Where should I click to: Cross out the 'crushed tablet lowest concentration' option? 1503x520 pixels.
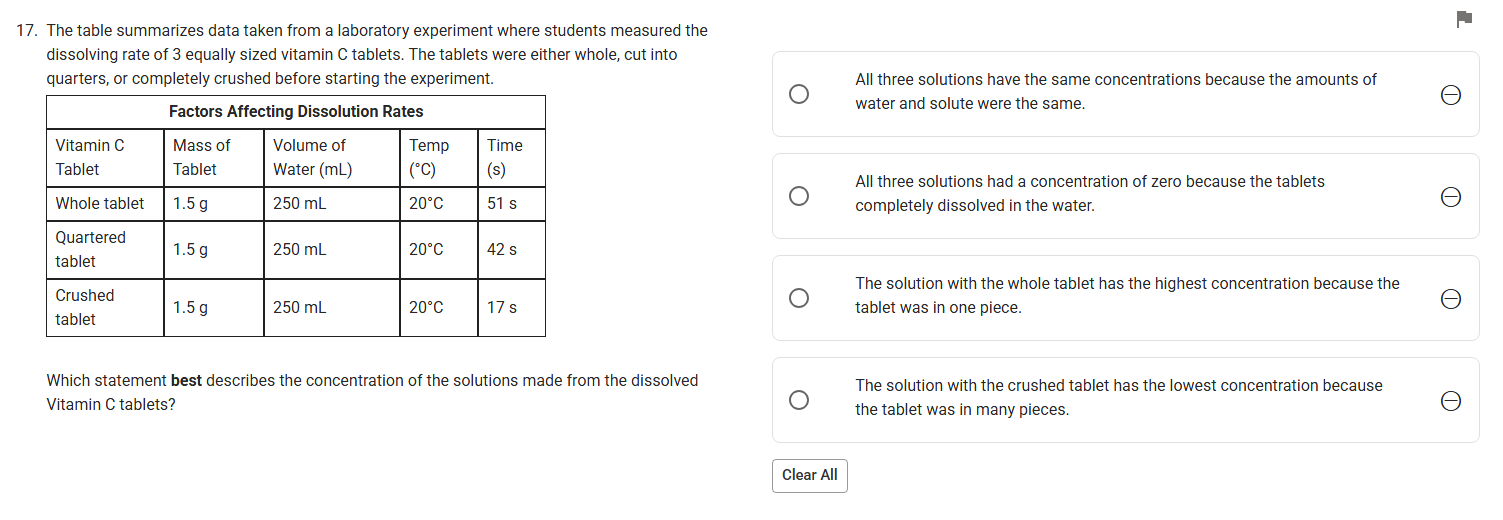coord(1451,400)
